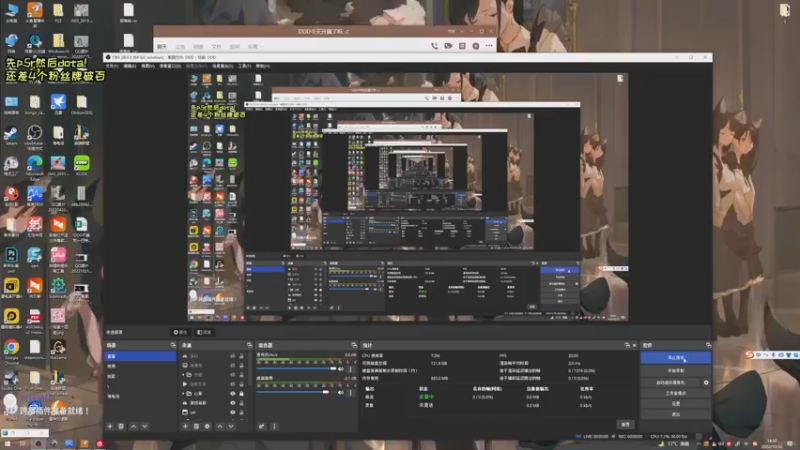This screenshot has height=450, width=800.
Task: Start a video call in the QQ chat window
Action: pyautogui.click(x=448, y=46)
